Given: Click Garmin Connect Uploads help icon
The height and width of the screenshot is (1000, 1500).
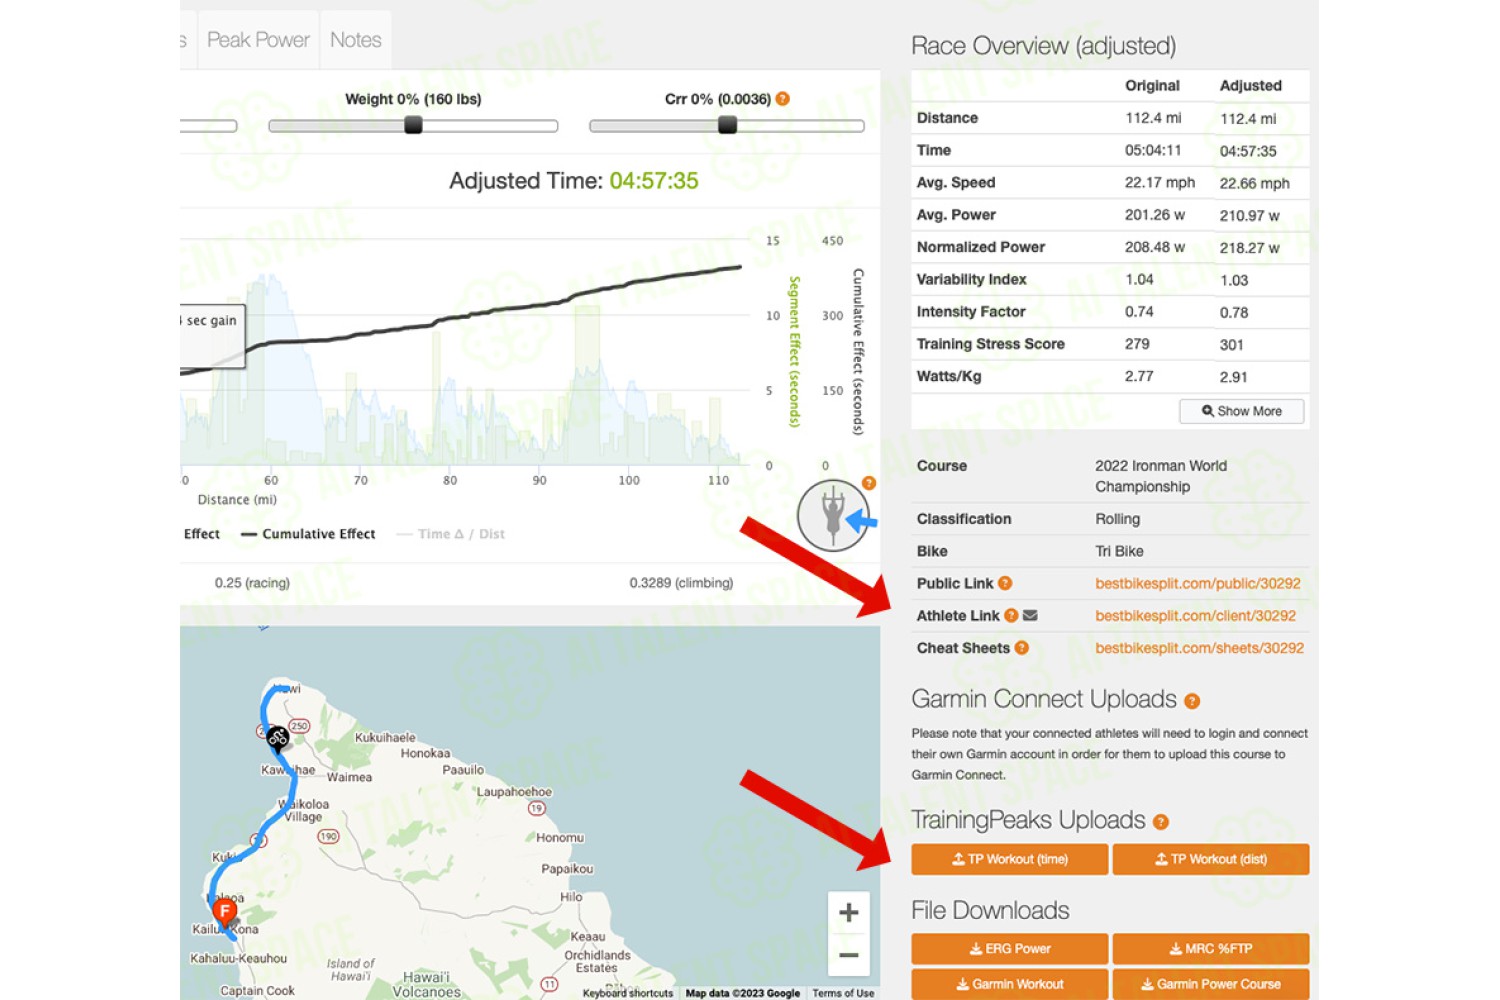Looking at the screenshot, I should (1192, 701).
